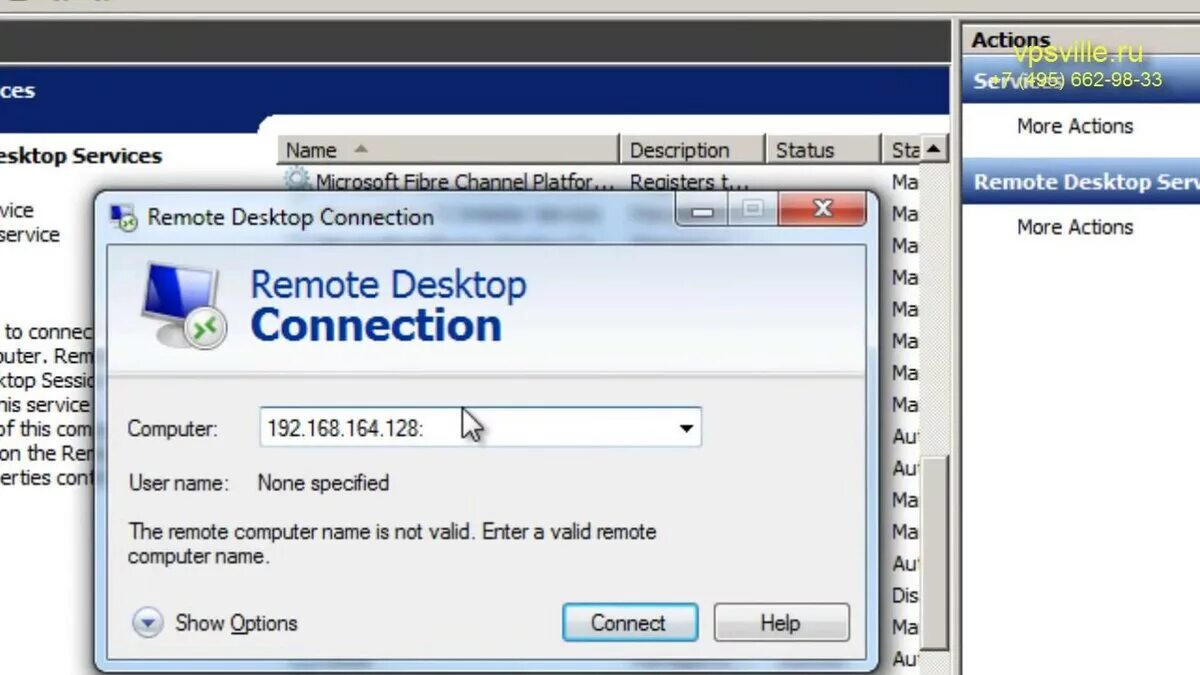The image size is (1200, 675).
Task: Click the Description column header
Action: (692, 148)
